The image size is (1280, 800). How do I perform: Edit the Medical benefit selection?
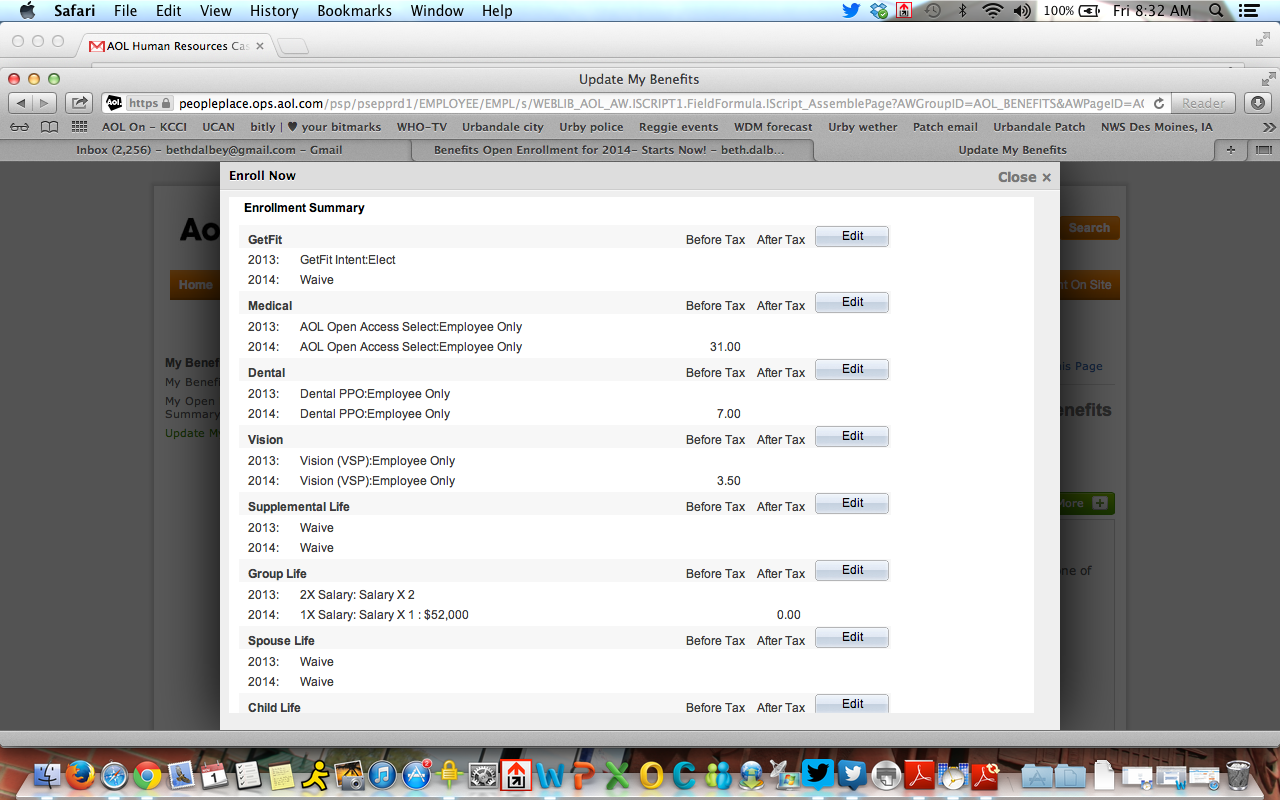click(x=852, y=302)
